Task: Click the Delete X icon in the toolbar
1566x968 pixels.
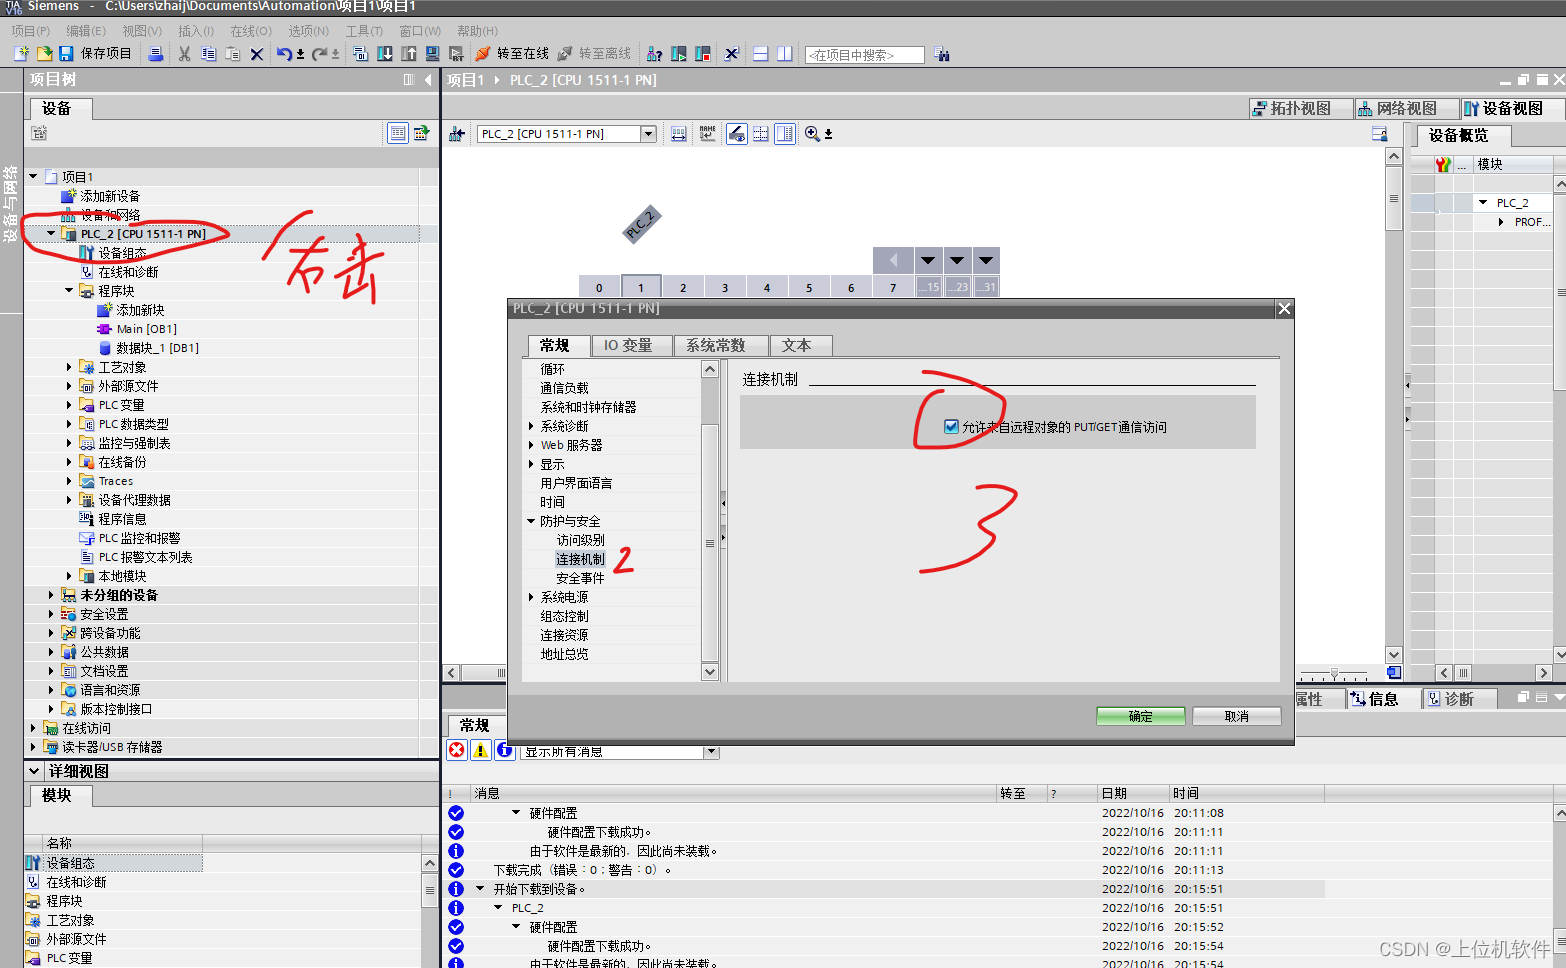Action: coord(257,54)
